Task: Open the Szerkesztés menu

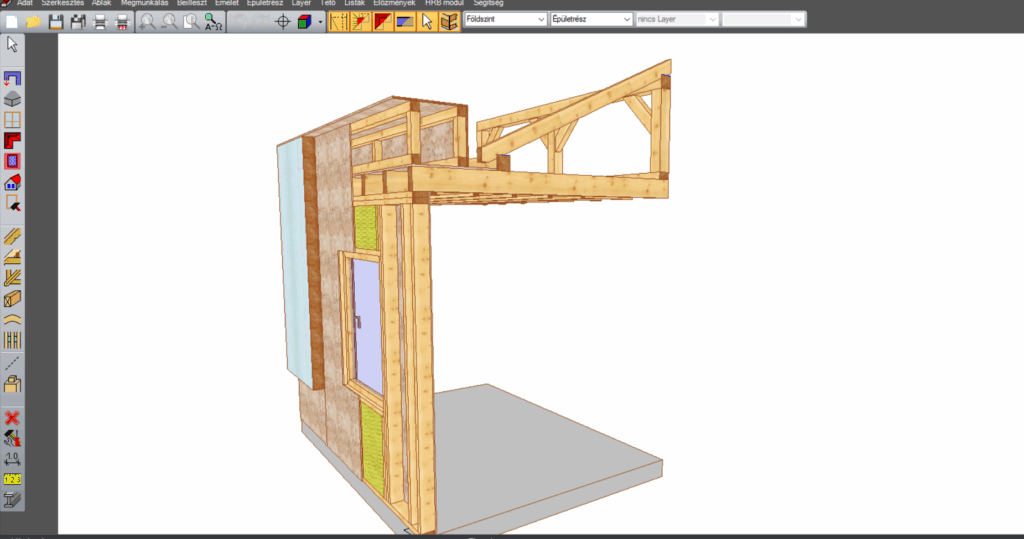Action: 62,3
